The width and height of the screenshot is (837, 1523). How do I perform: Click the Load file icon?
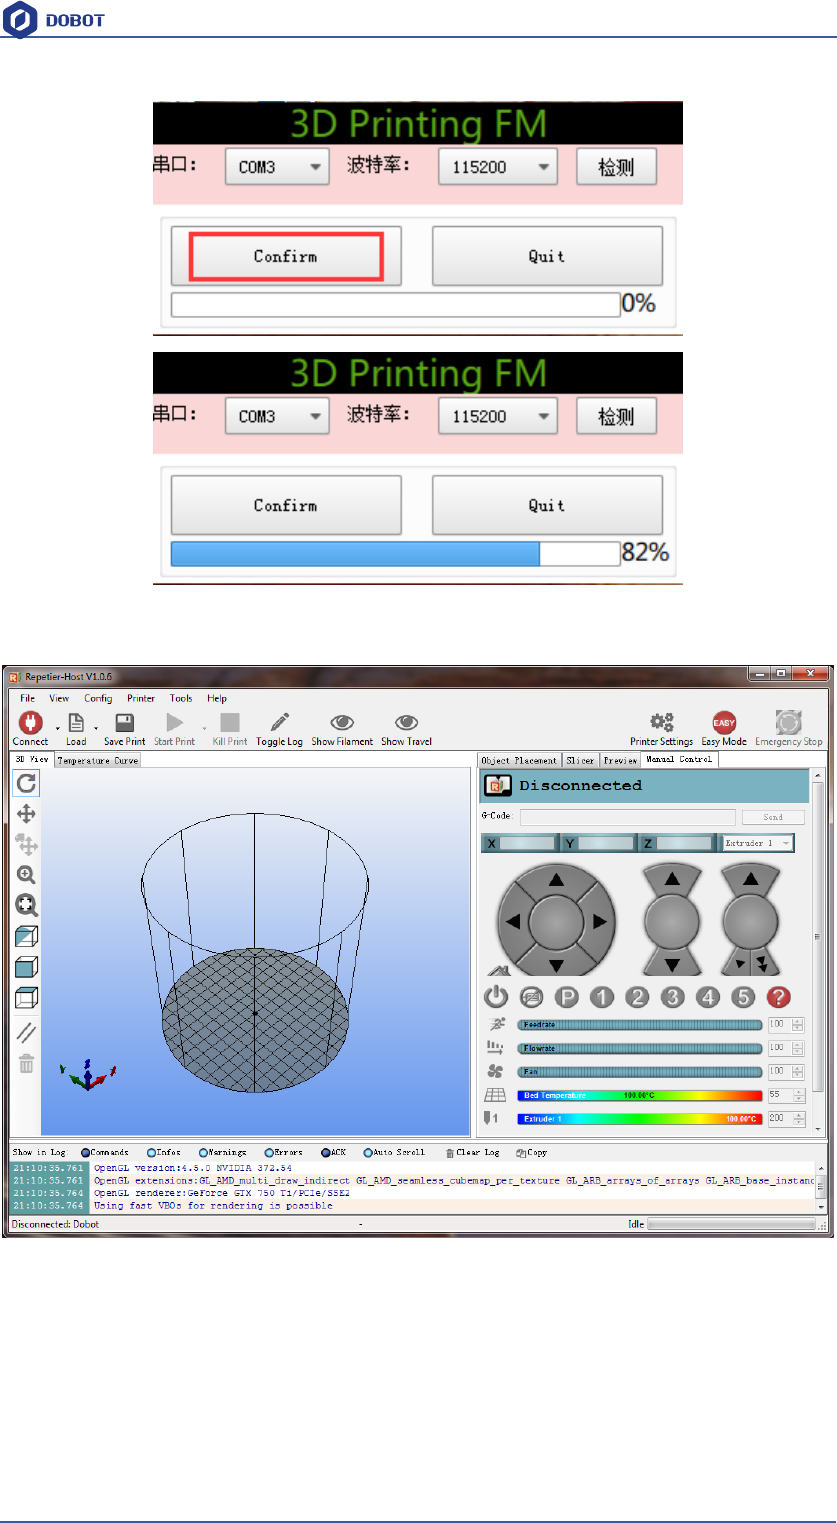click(x=76, y=723)
